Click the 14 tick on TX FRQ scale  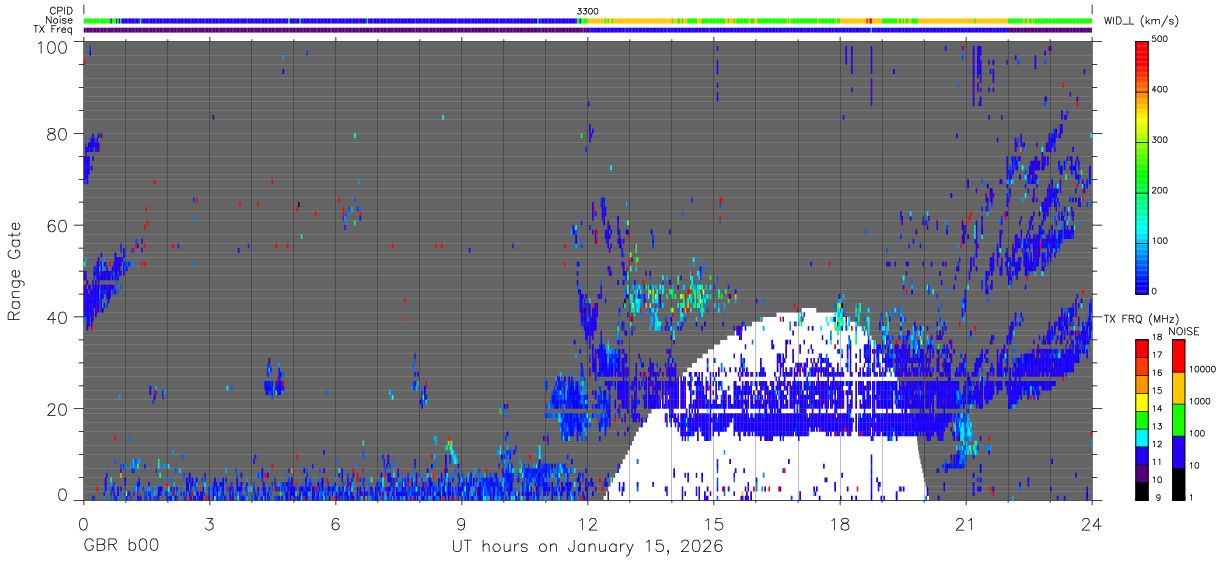pyautogui.click(x=1156, y=408)
